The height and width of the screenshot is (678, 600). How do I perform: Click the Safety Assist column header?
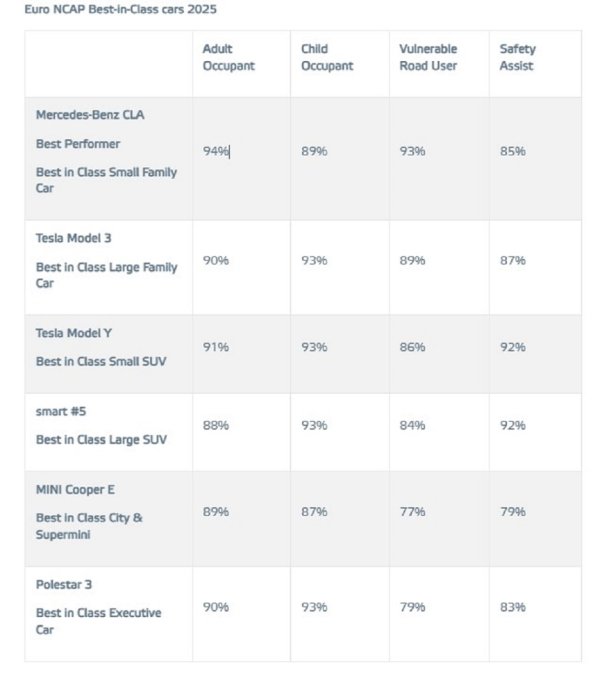coord(518,57)
